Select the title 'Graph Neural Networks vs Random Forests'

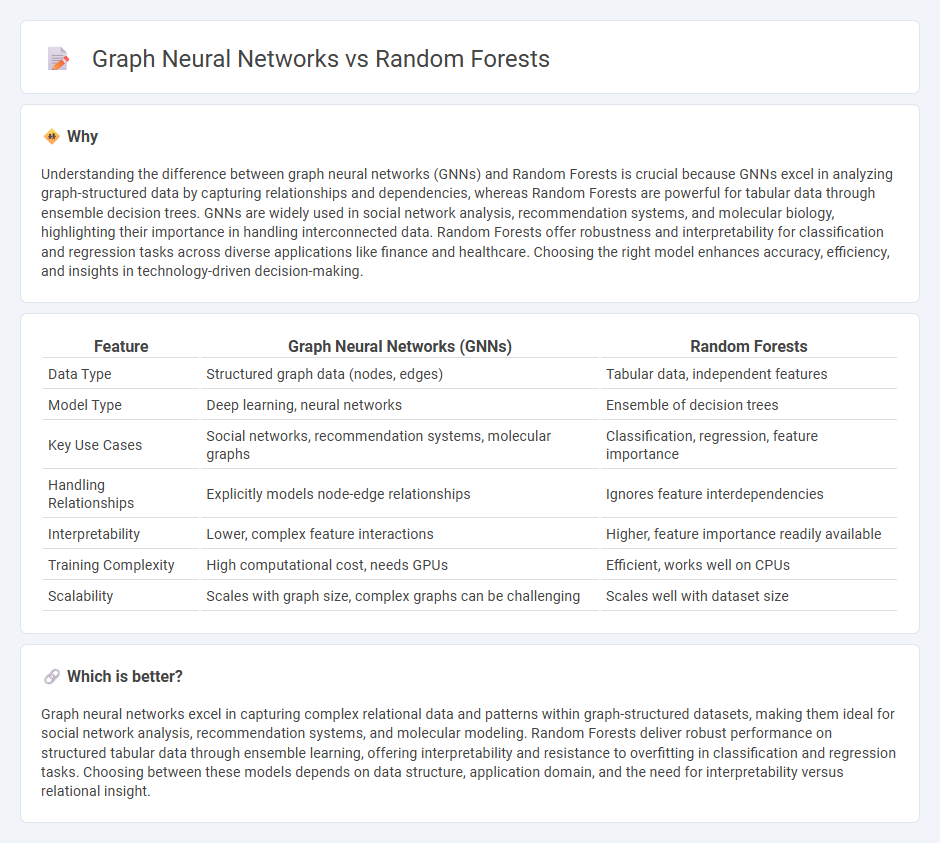pos(321,59)
